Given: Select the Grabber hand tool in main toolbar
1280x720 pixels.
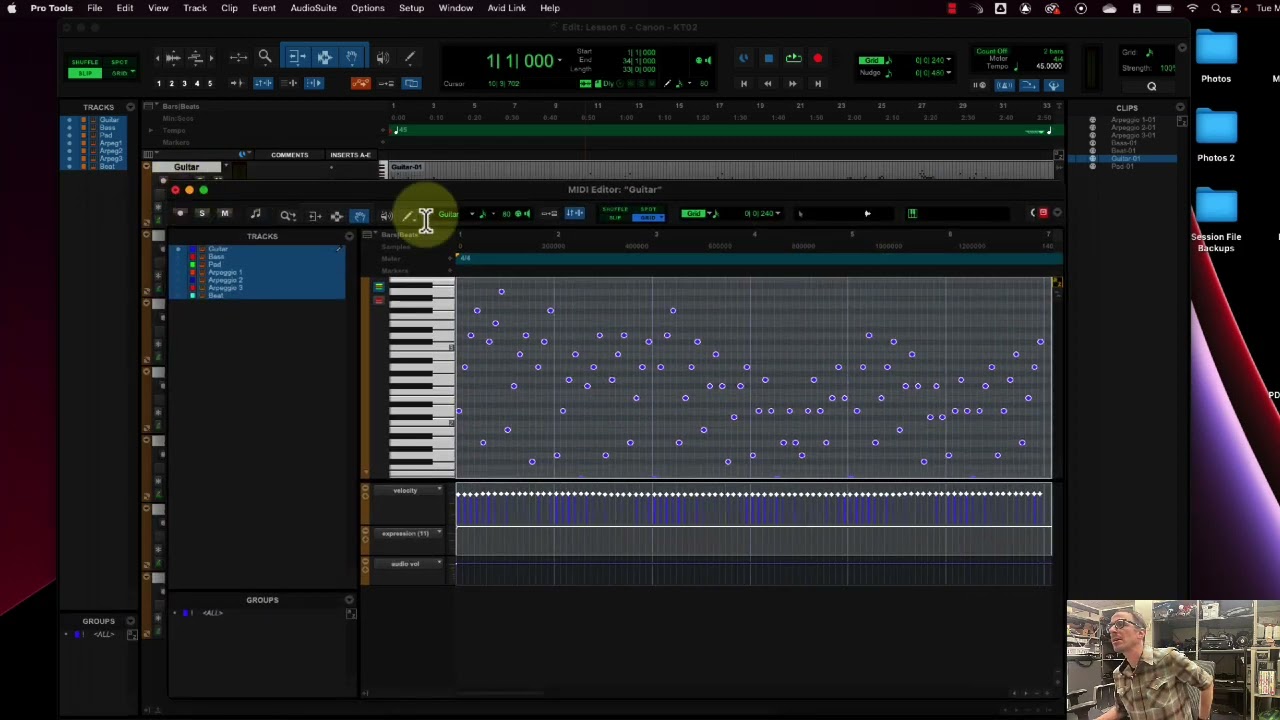Looking at the screenshot, I should pyautogui.click(x=352, y=57).
